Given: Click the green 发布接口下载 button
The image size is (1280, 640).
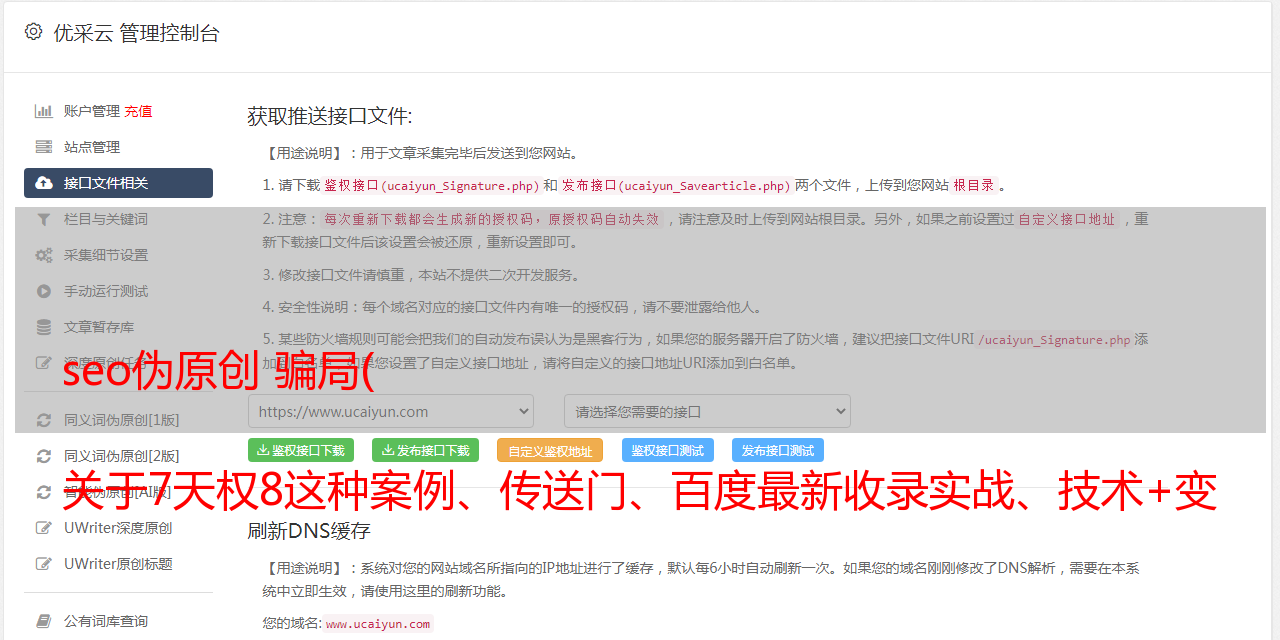Looking at the screenshot, I should tap(425, 450).
